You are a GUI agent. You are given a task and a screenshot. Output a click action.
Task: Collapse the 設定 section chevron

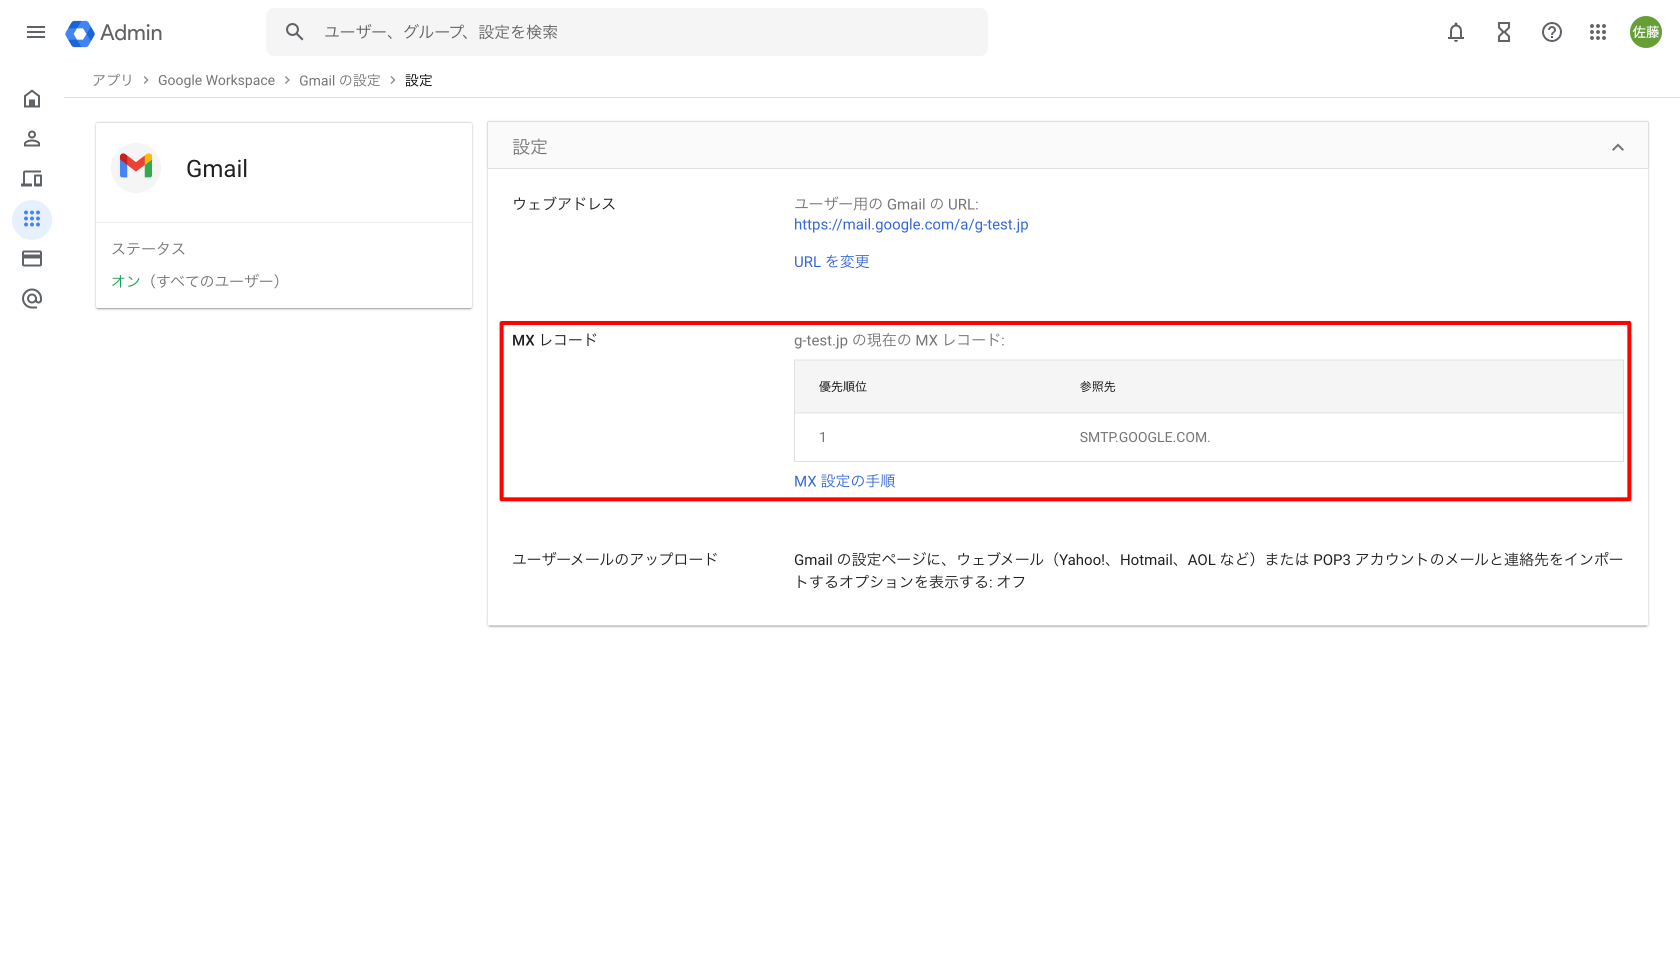point(1618,147)
